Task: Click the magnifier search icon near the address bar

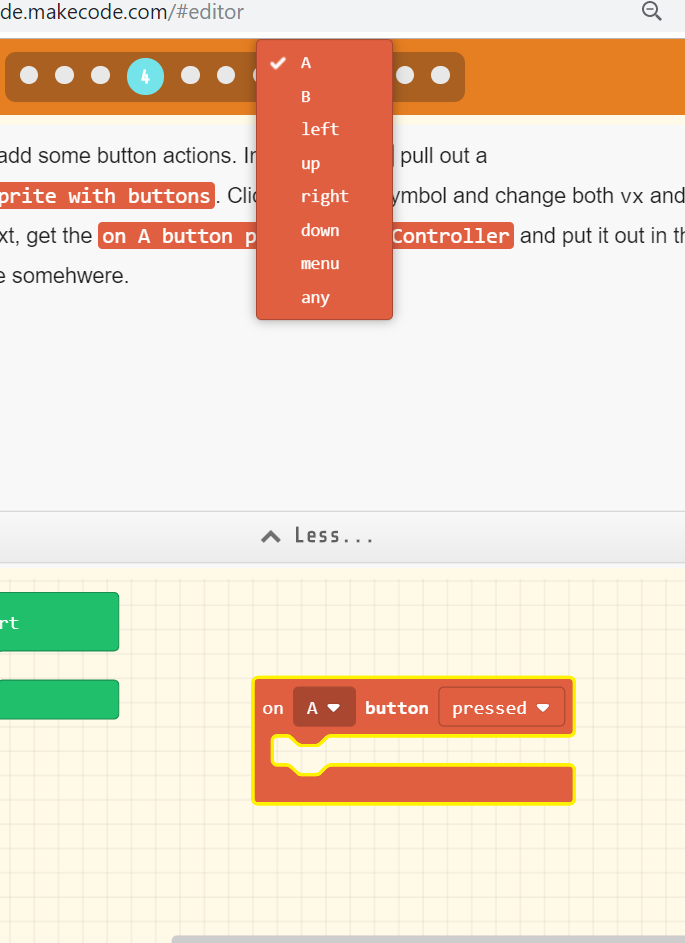Action: (x=652, y=12)
